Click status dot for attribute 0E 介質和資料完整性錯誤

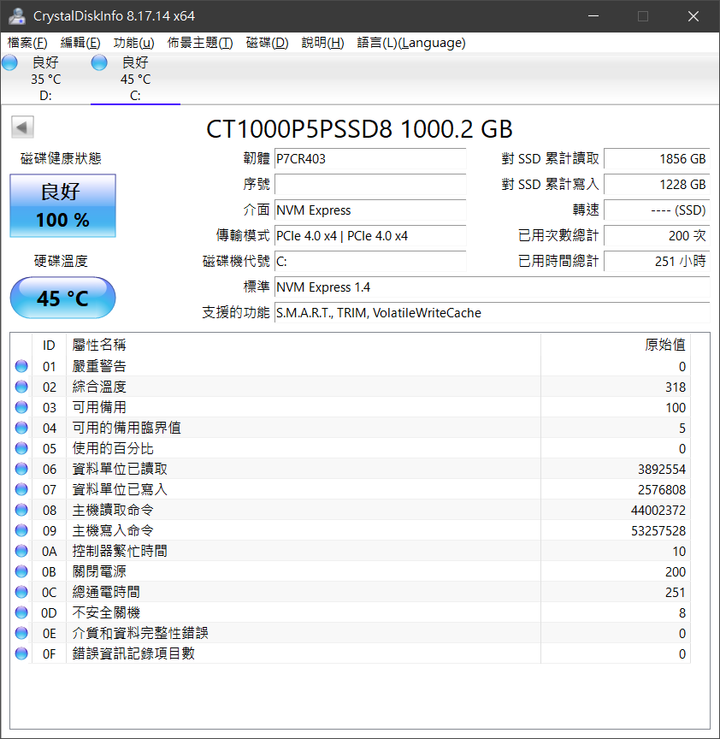pos(21,633)
